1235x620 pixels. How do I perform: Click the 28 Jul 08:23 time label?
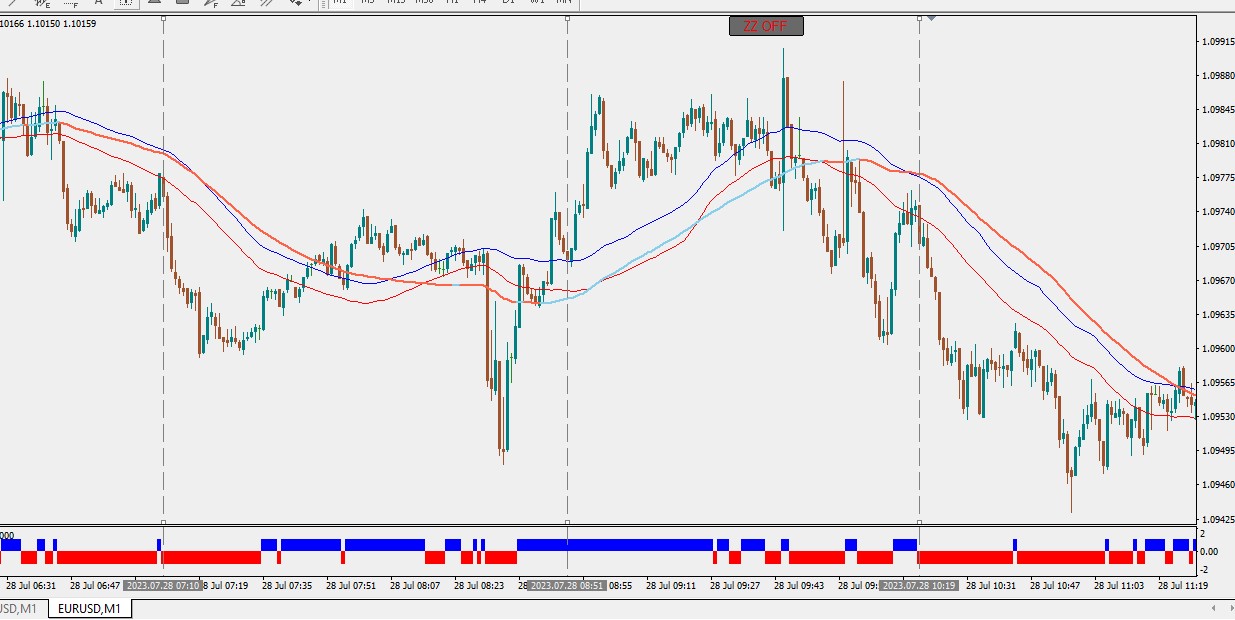pos(479,585)
